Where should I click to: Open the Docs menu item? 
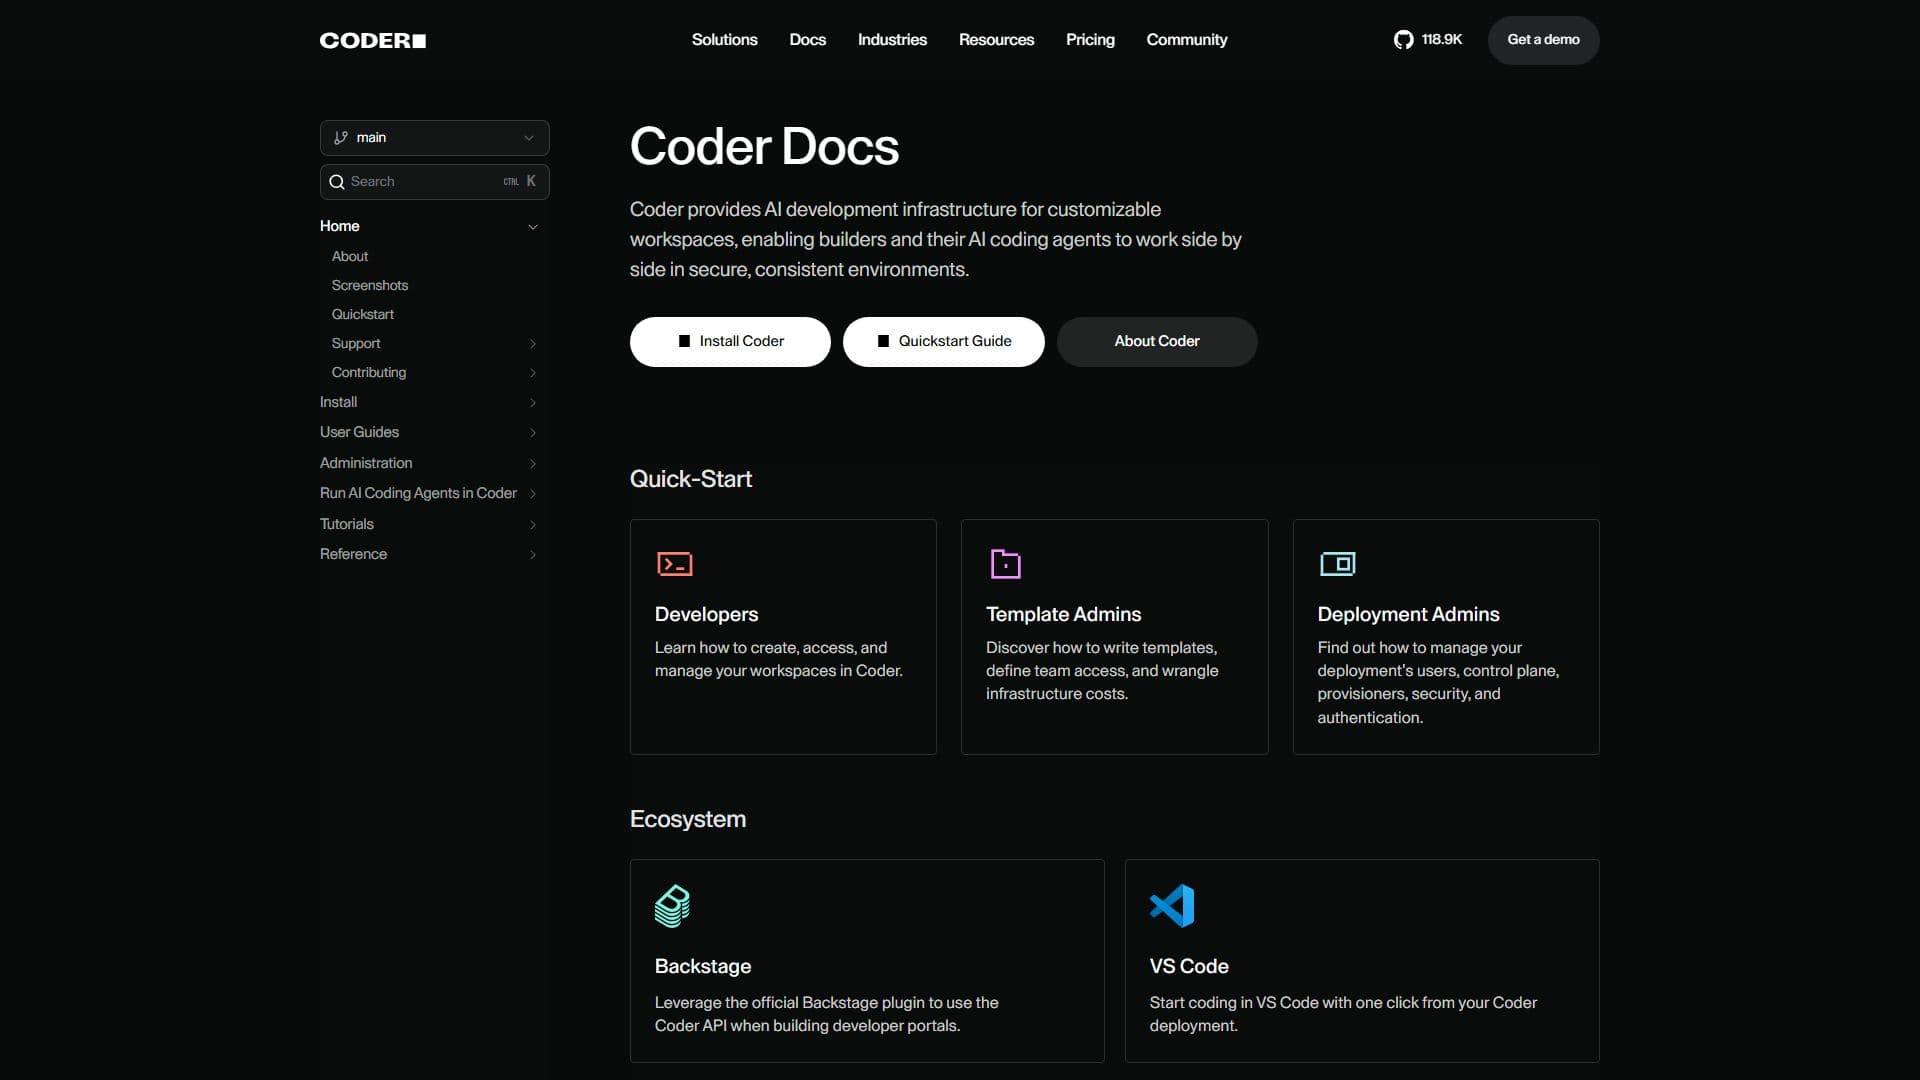tap(807, 40)
